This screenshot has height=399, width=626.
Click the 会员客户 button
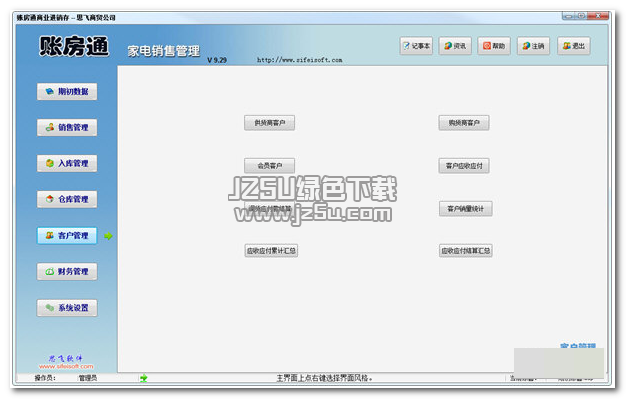pyautogui.click(x=269, y=165)
